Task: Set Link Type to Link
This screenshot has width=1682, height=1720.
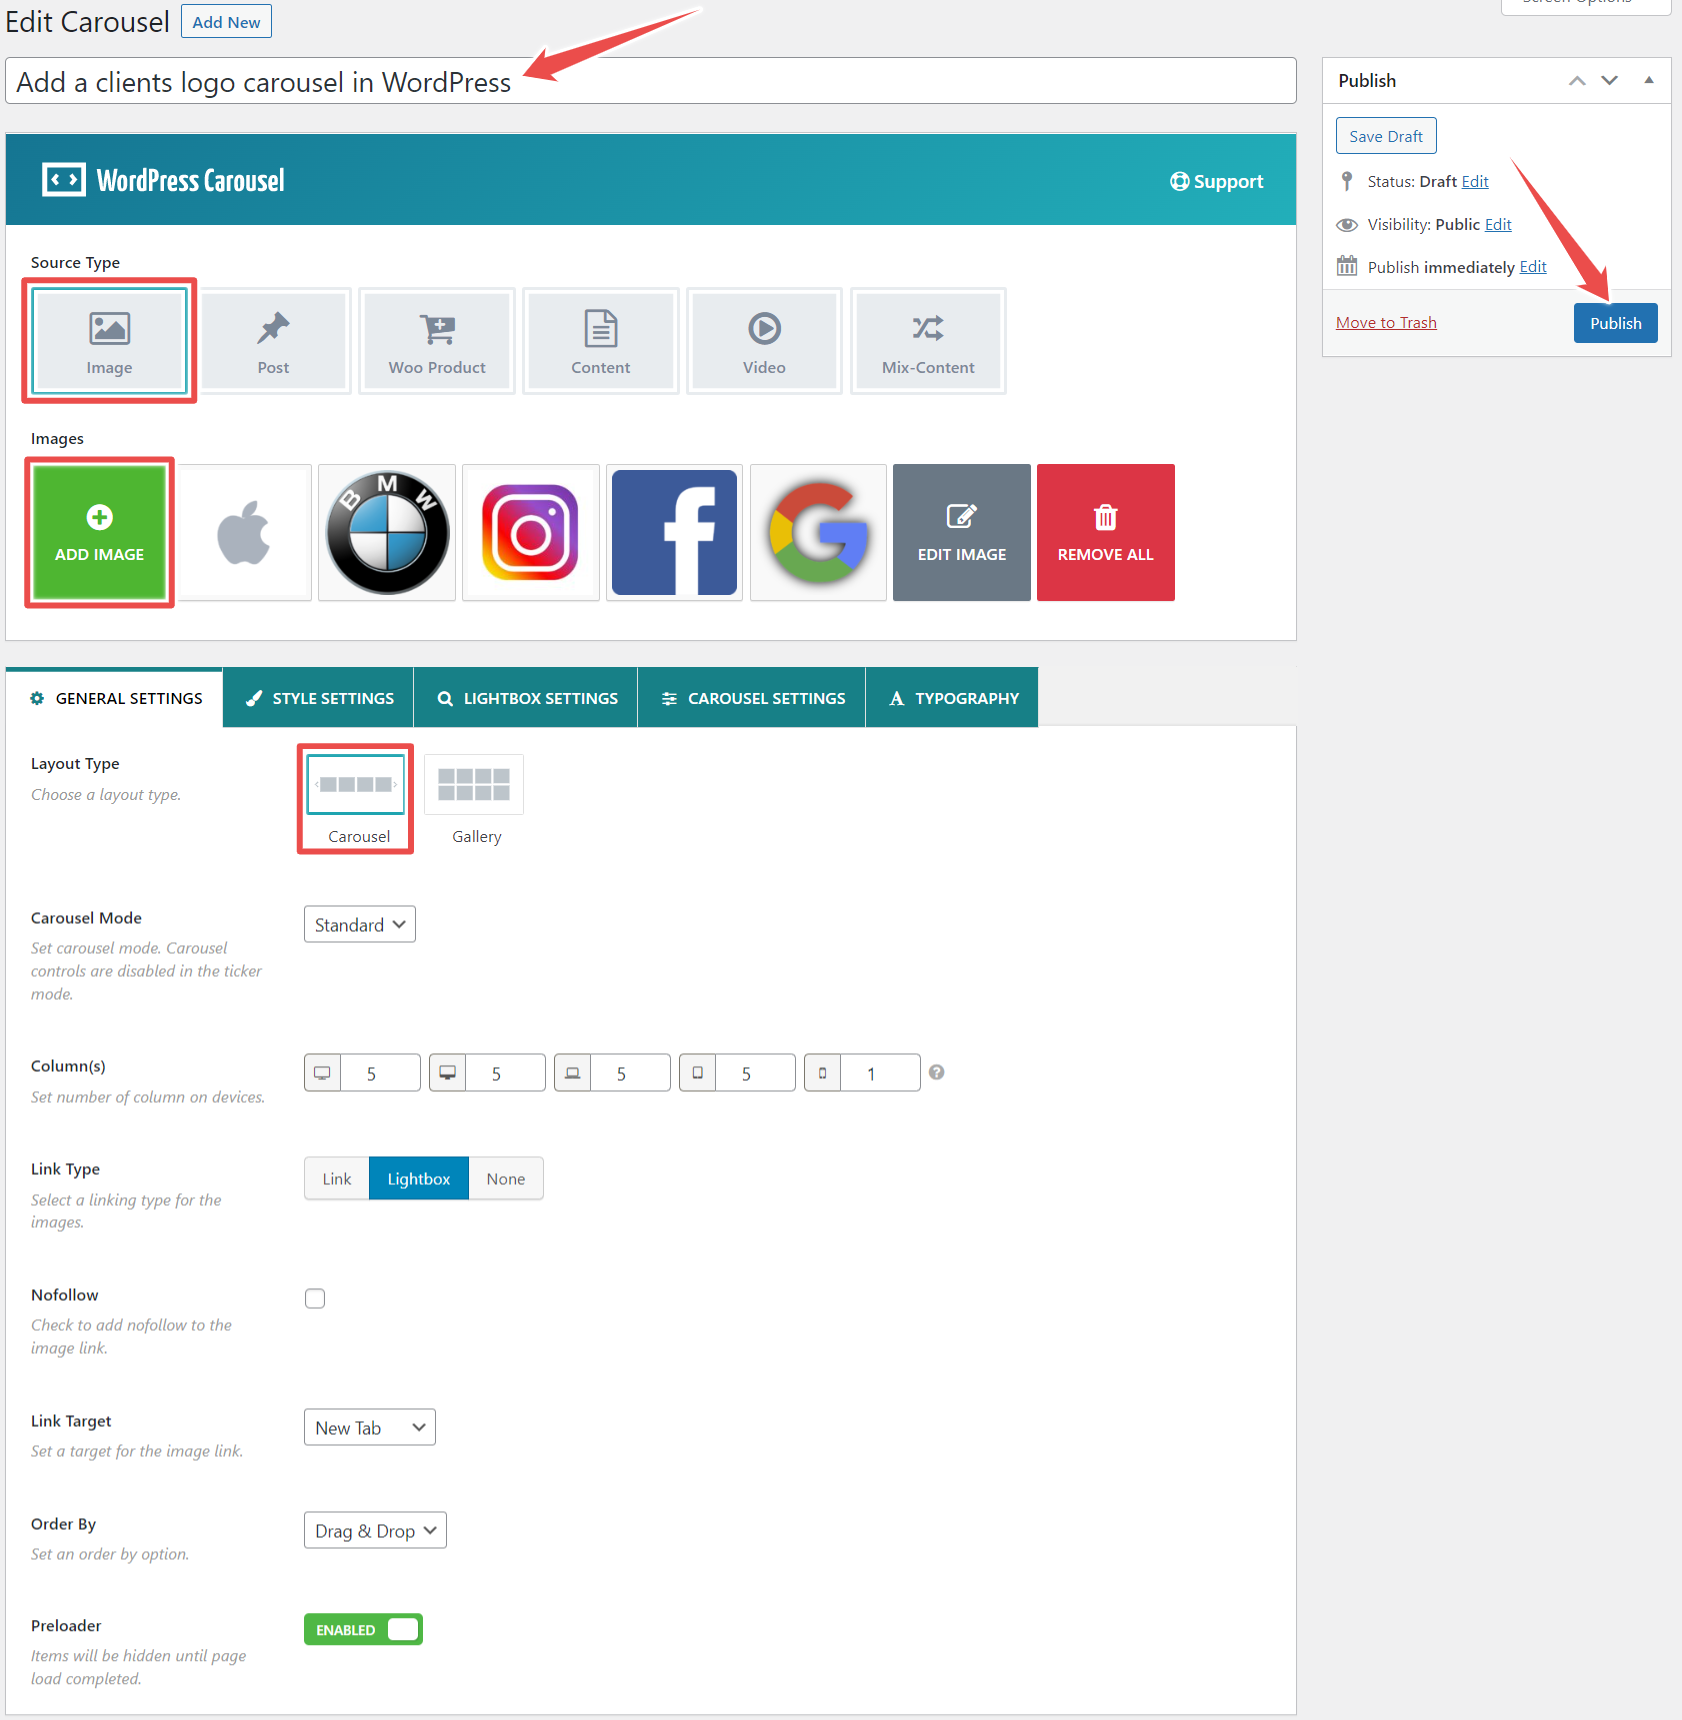Action: point(337,1179)
